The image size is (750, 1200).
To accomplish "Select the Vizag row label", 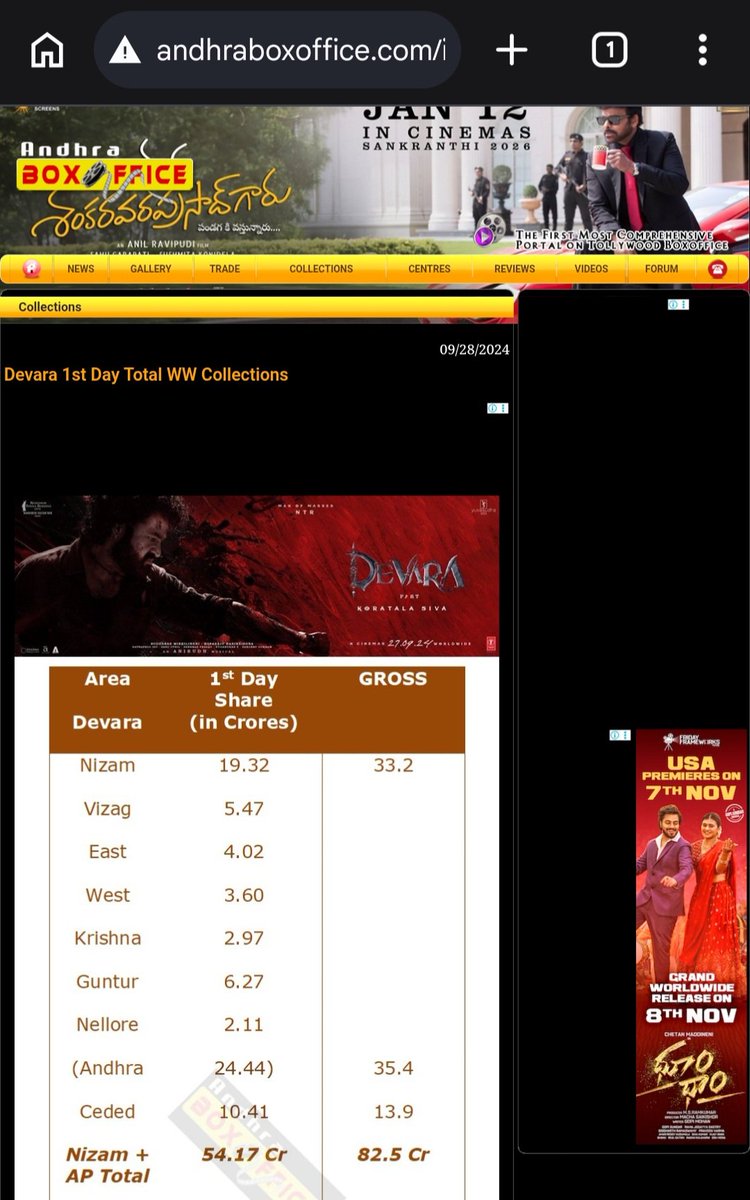I will [107, 808].
